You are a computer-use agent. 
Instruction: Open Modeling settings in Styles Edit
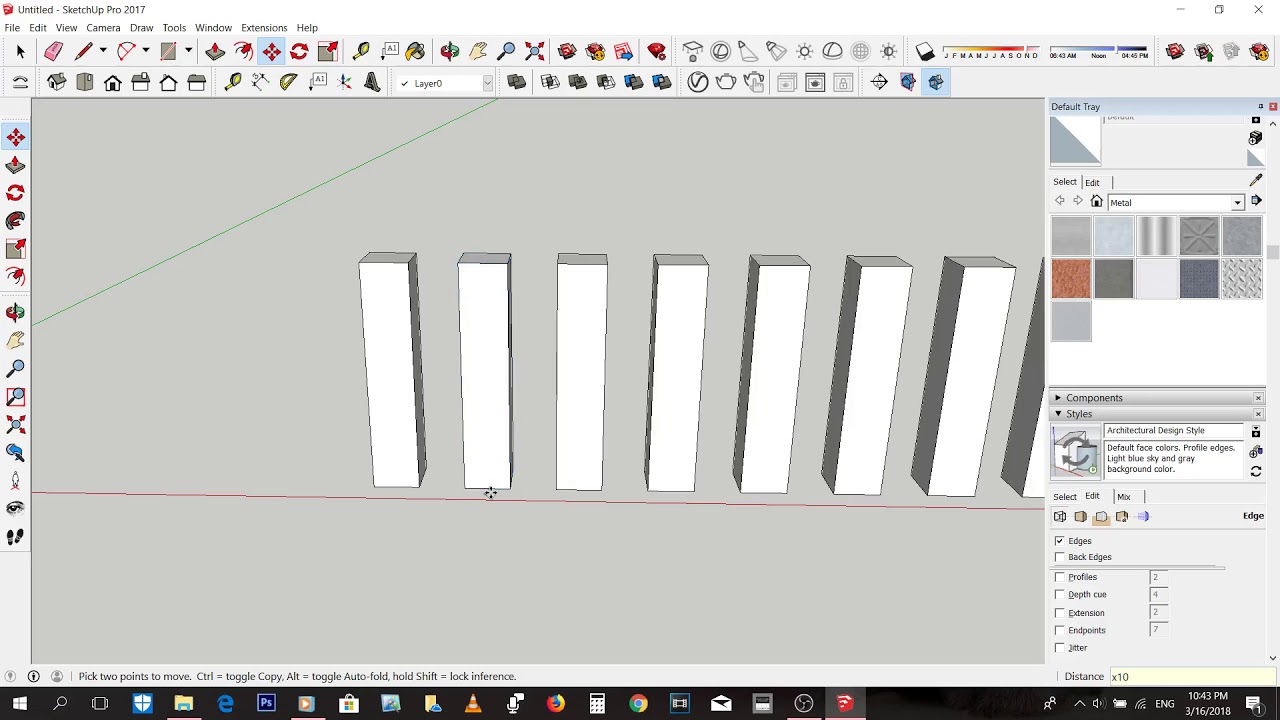pyautogui.click(x=1143, y=516)
